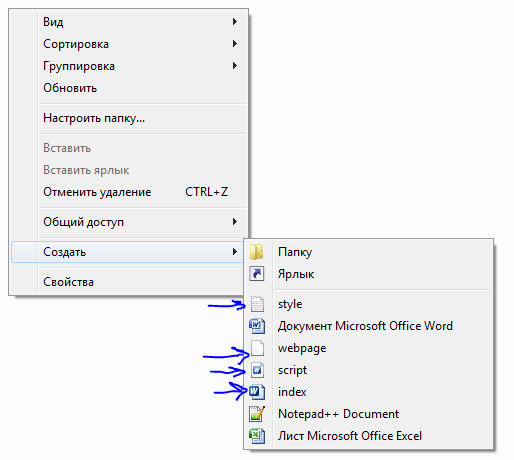Expand the Вид submenu arrow
514x460 pixels.
235,22
